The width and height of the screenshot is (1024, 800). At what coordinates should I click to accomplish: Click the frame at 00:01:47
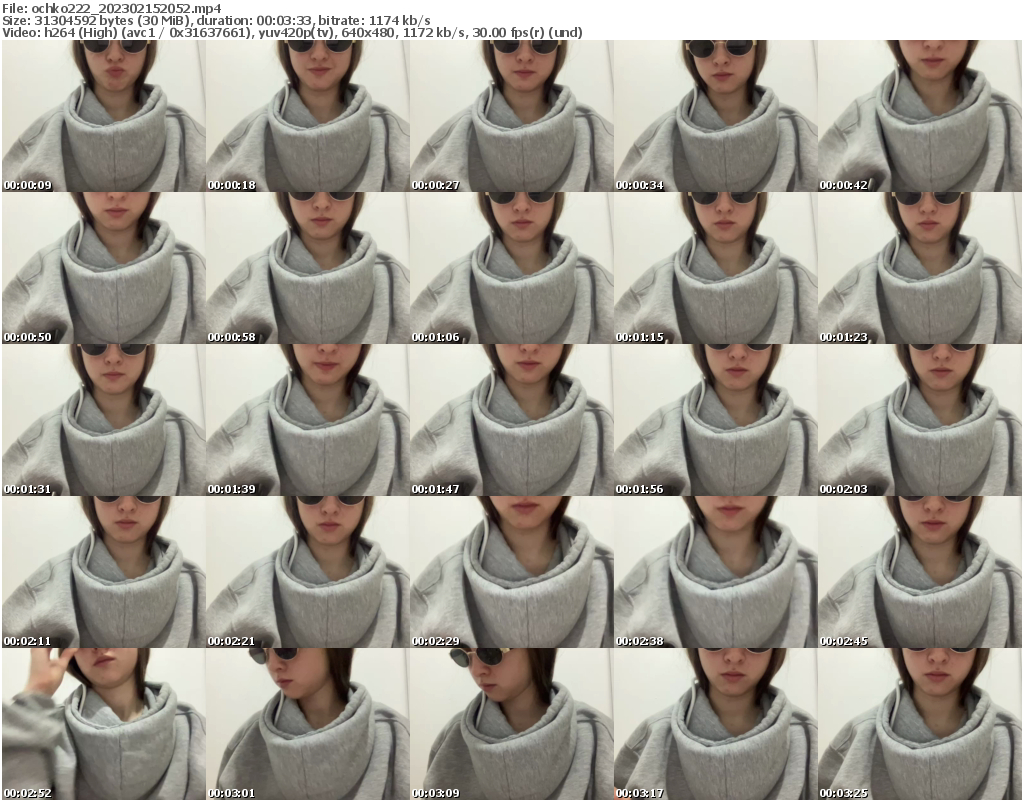point(512,418)
